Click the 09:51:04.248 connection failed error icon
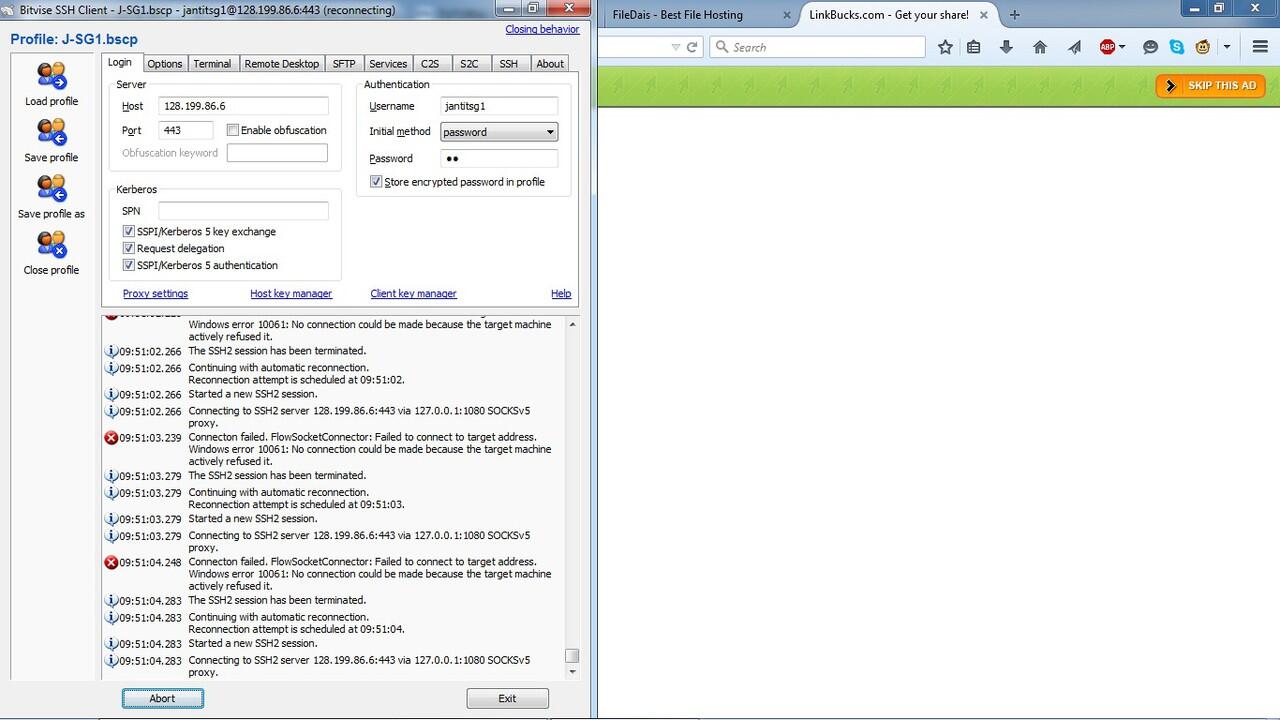 tap(111, 562)
